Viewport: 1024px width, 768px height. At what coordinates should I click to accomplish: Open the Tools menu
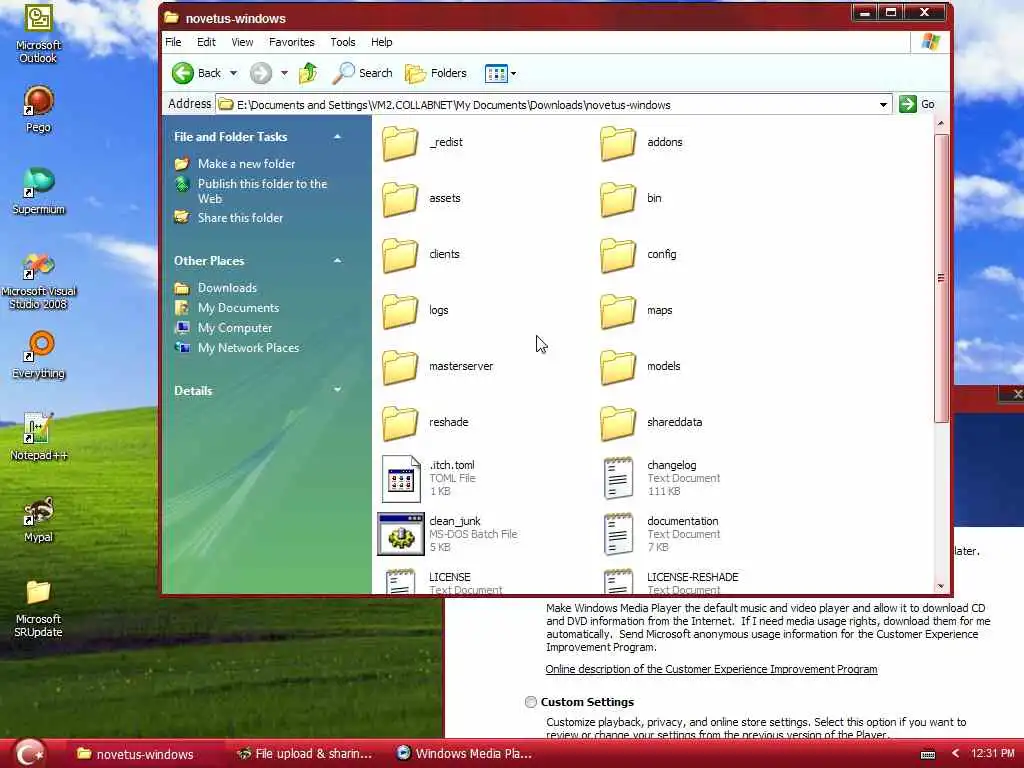pyautogui.click(x=343, y=42)
